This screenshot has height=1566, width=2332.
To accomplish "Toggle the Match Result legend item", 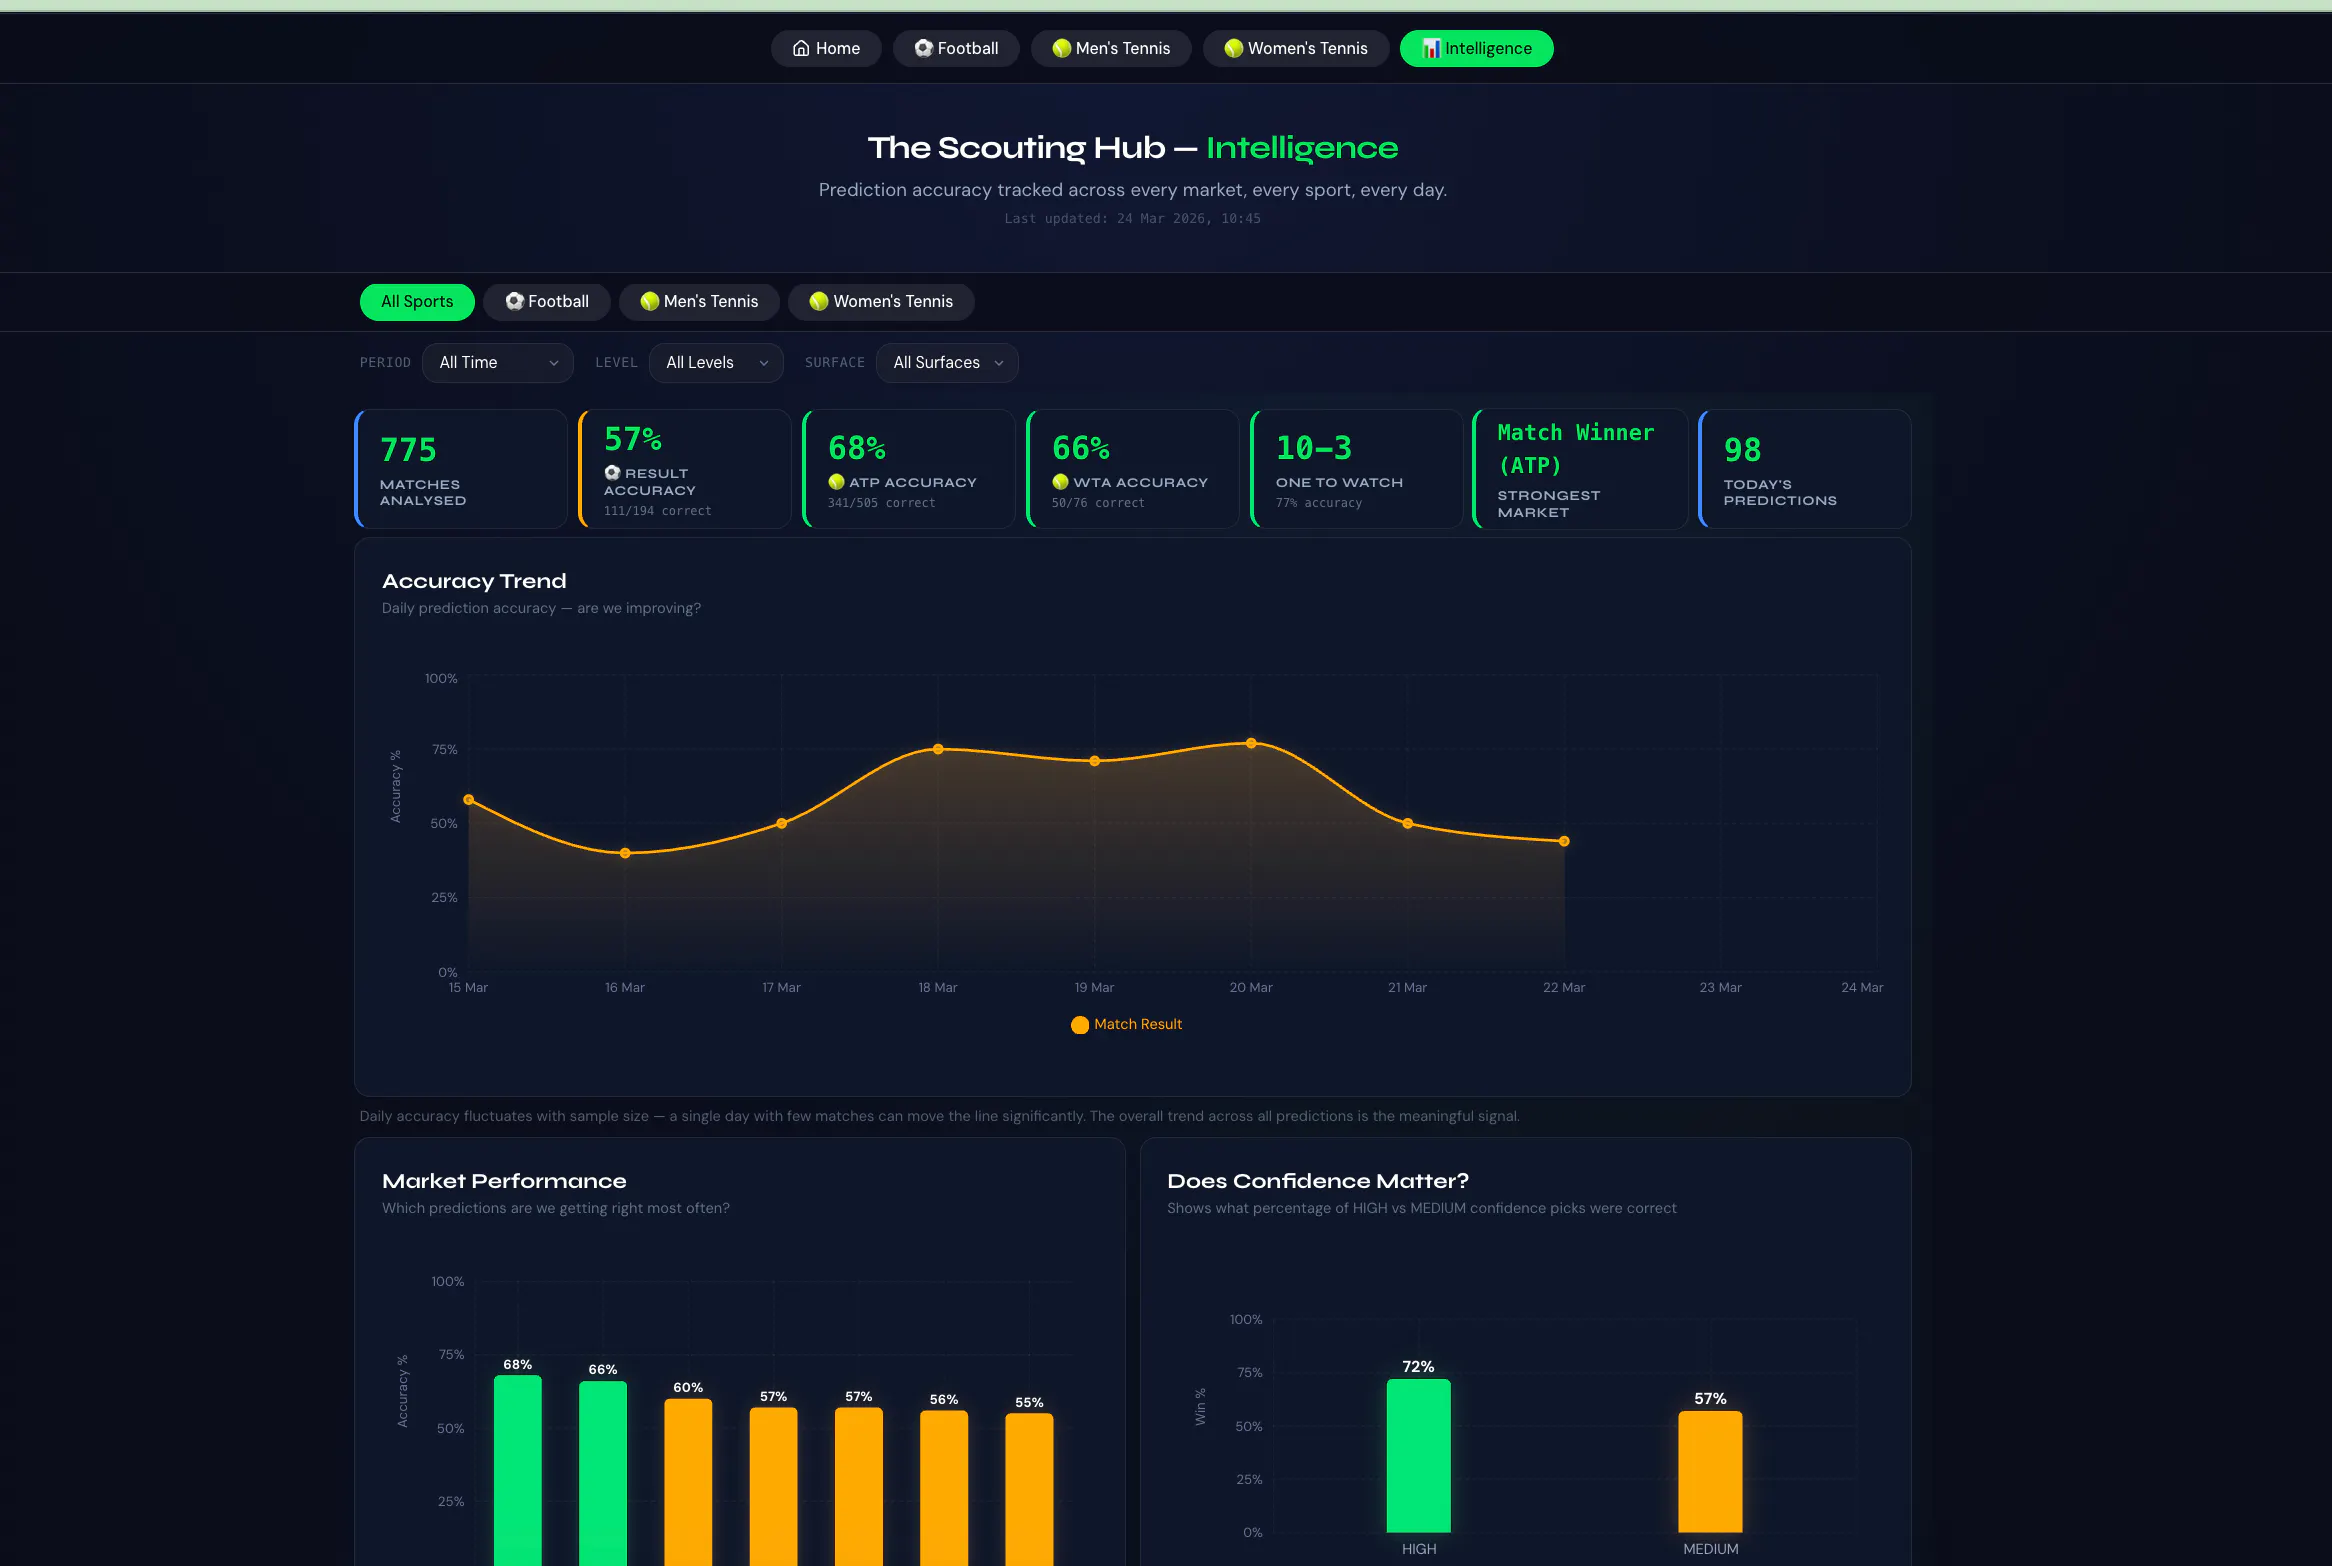I will (1126, 1024).
